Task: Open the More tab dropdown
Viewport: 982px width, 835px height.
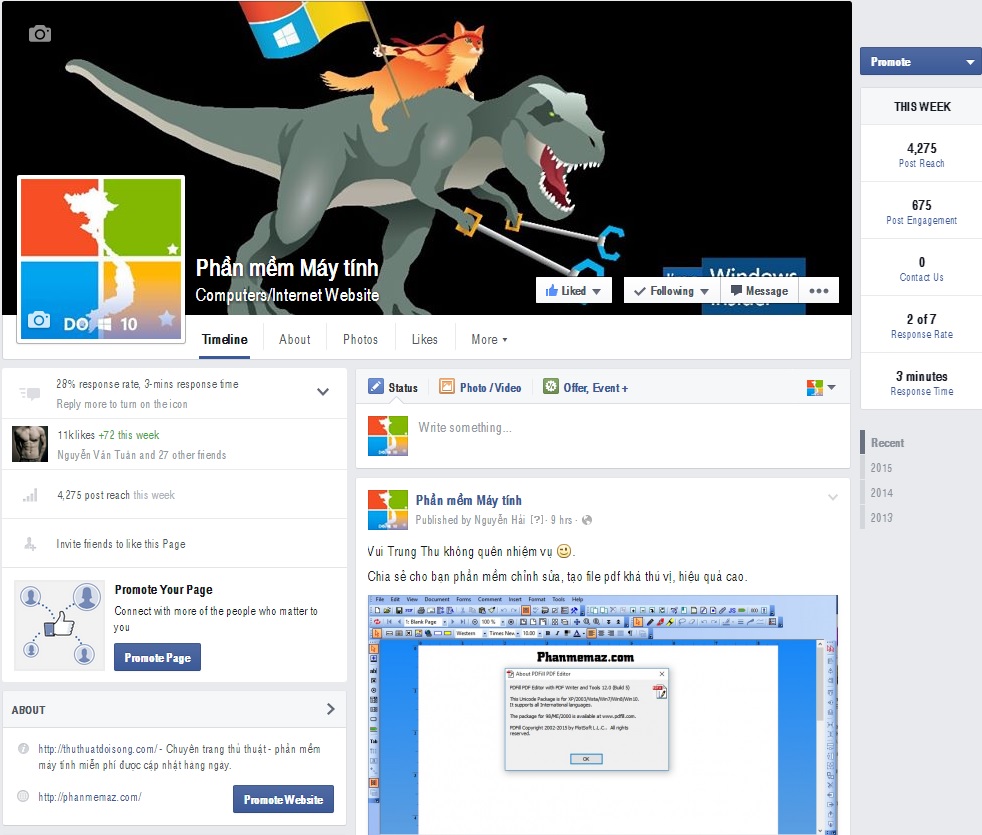Action: (488, 340)
